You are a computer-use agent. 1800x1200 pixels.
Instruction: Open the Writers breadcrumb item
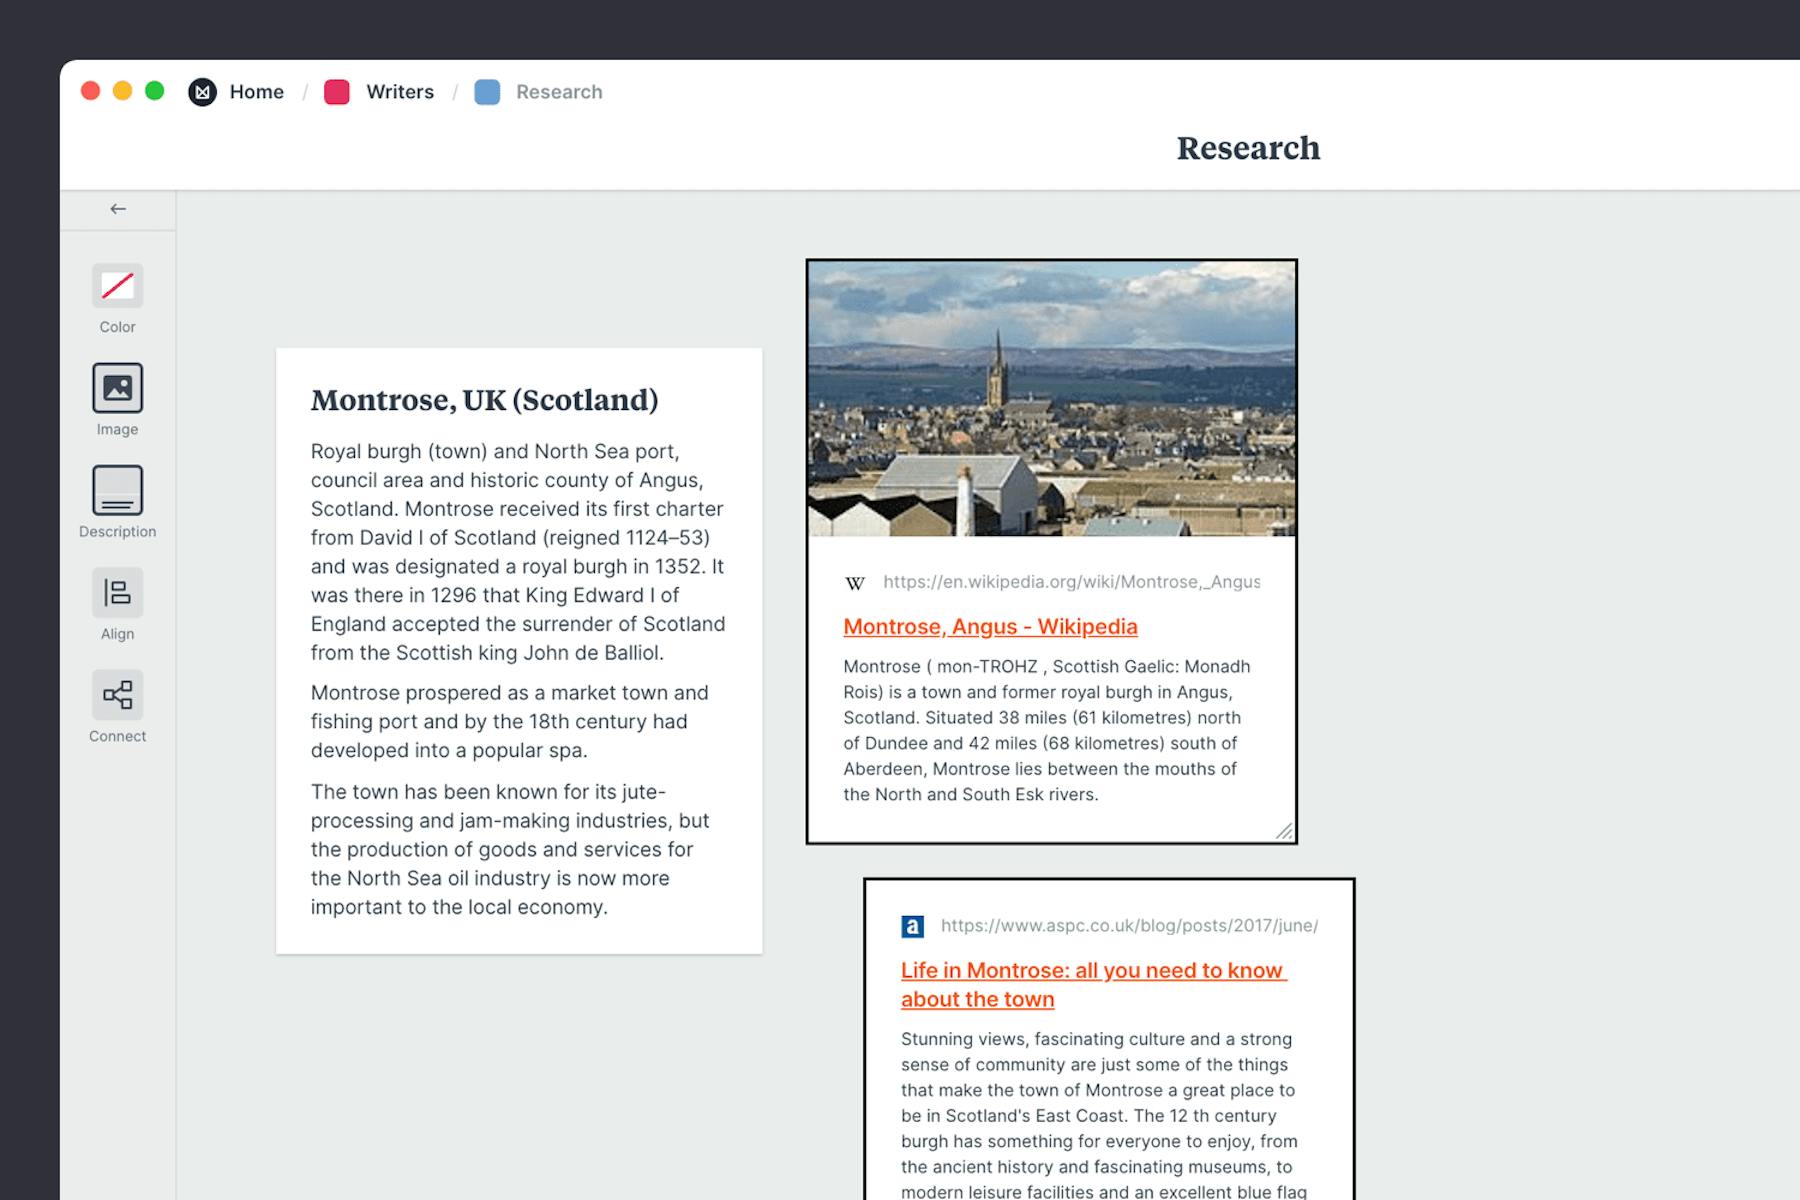click(x=399, y=91)
